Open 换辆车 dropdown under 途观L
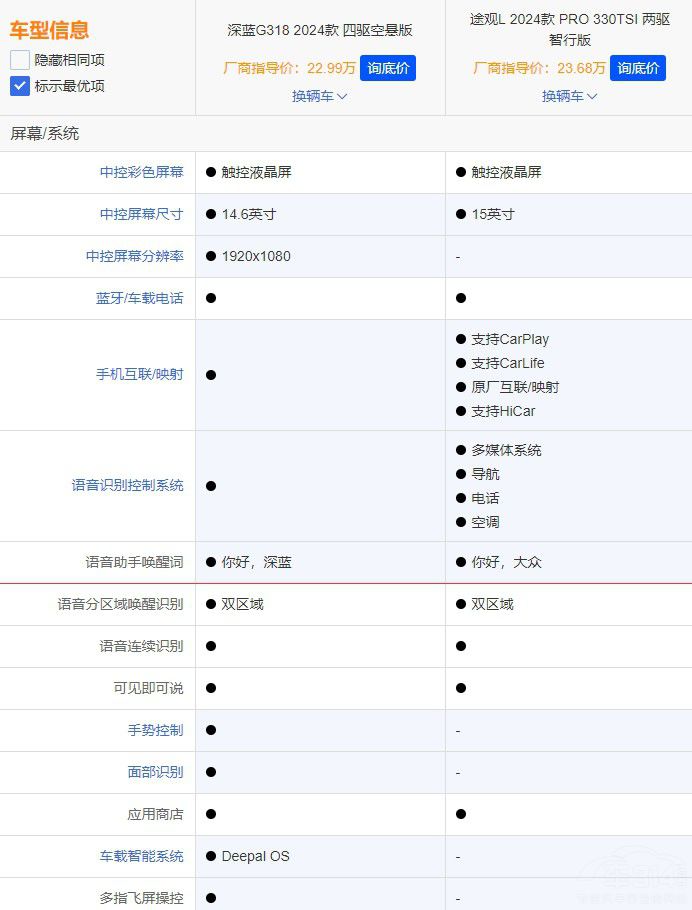 pos(569,96)
